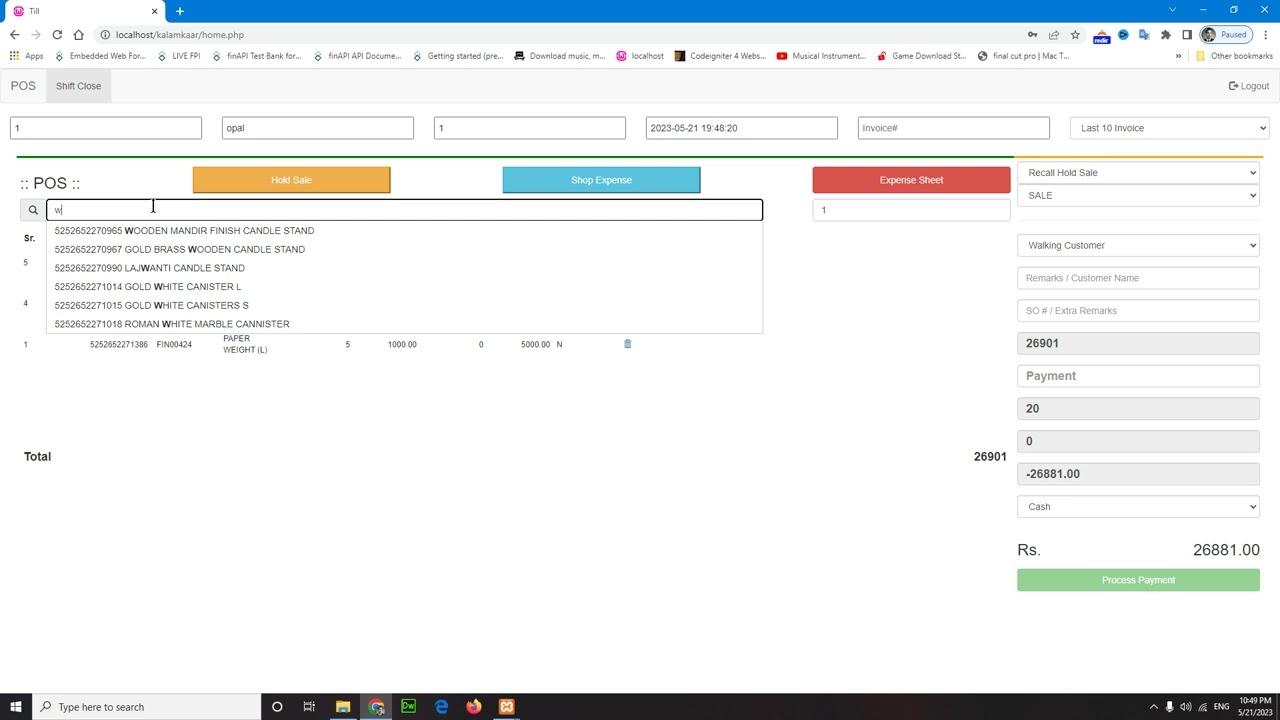Open Dreamweaver from the taskbar

tap(408, 707)
